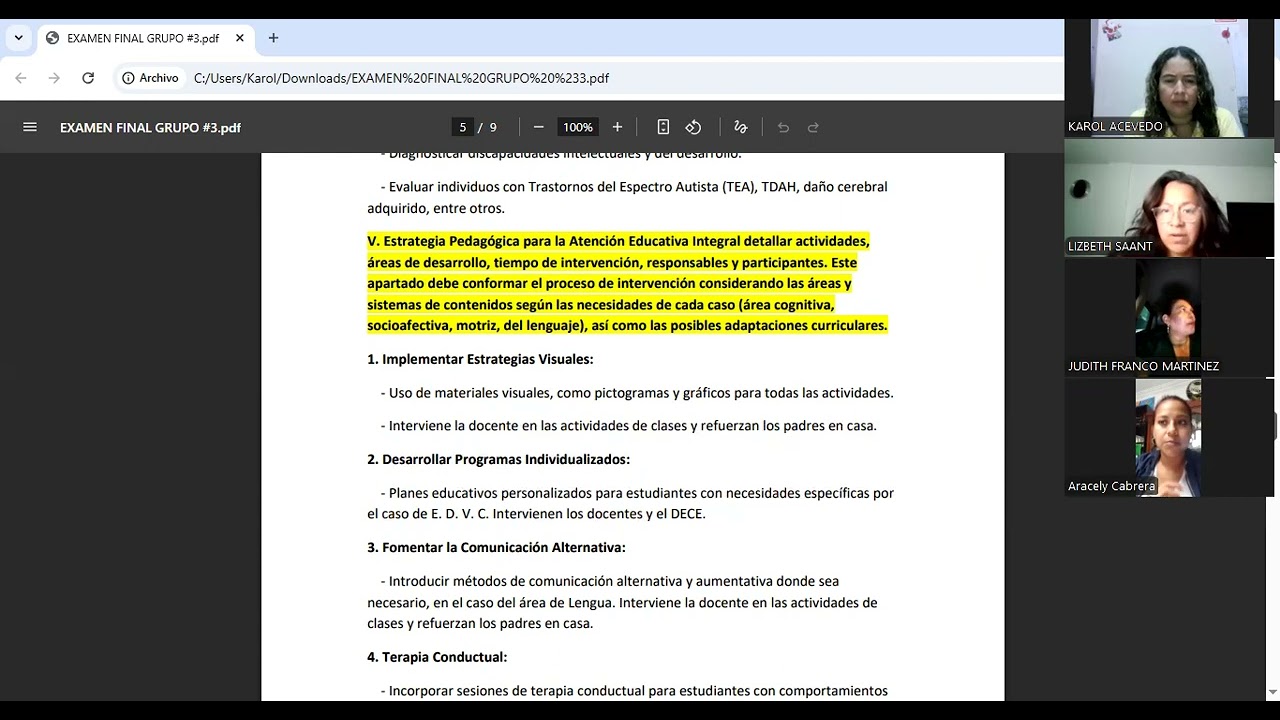Go forward to next page

(x=54, y=78)
